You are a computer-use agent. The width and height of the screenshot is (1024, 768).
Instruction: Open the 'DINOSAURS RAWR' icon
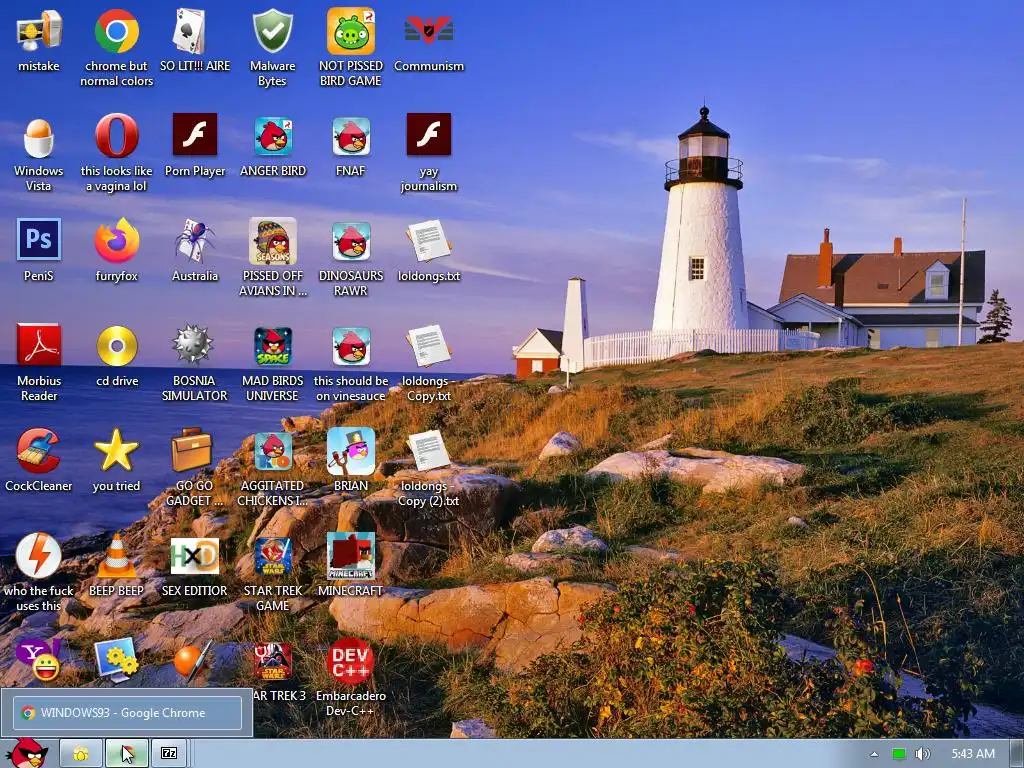351,241
